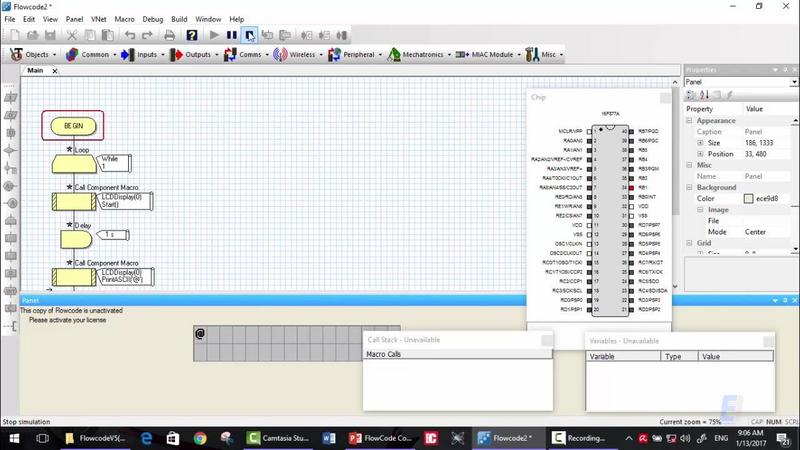Screen dimensions: 800x450
Task: Click the Objects component icon
Action: click(x=16, y=54)
